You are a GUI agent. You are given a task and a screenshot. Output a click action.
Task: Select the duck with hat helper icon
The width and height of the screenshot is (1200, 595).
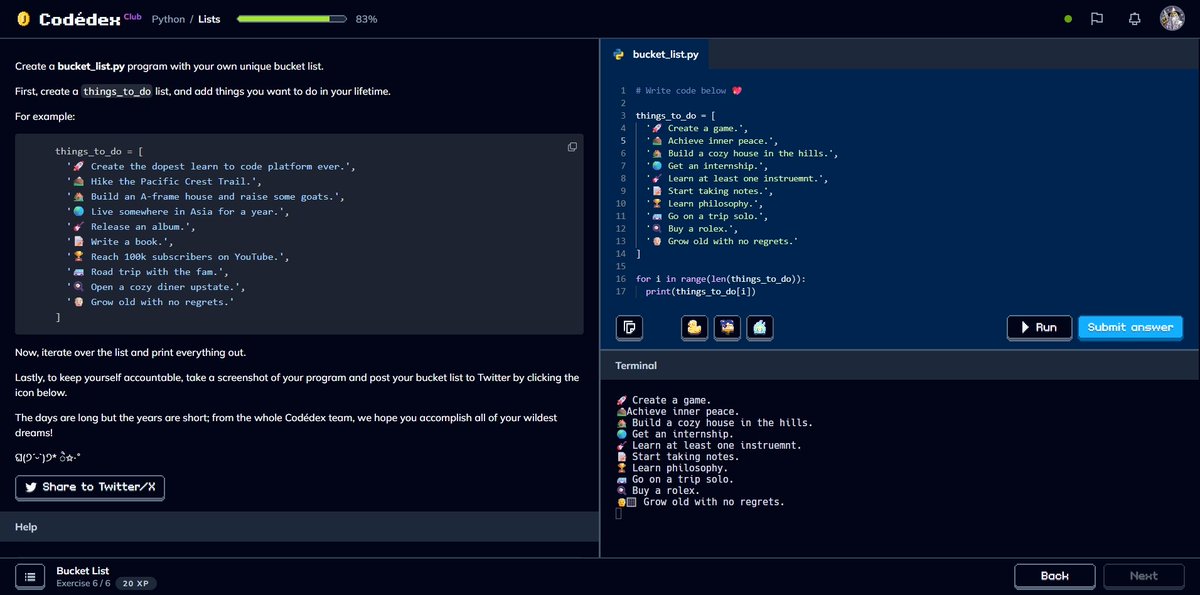[x=727, y=327]
